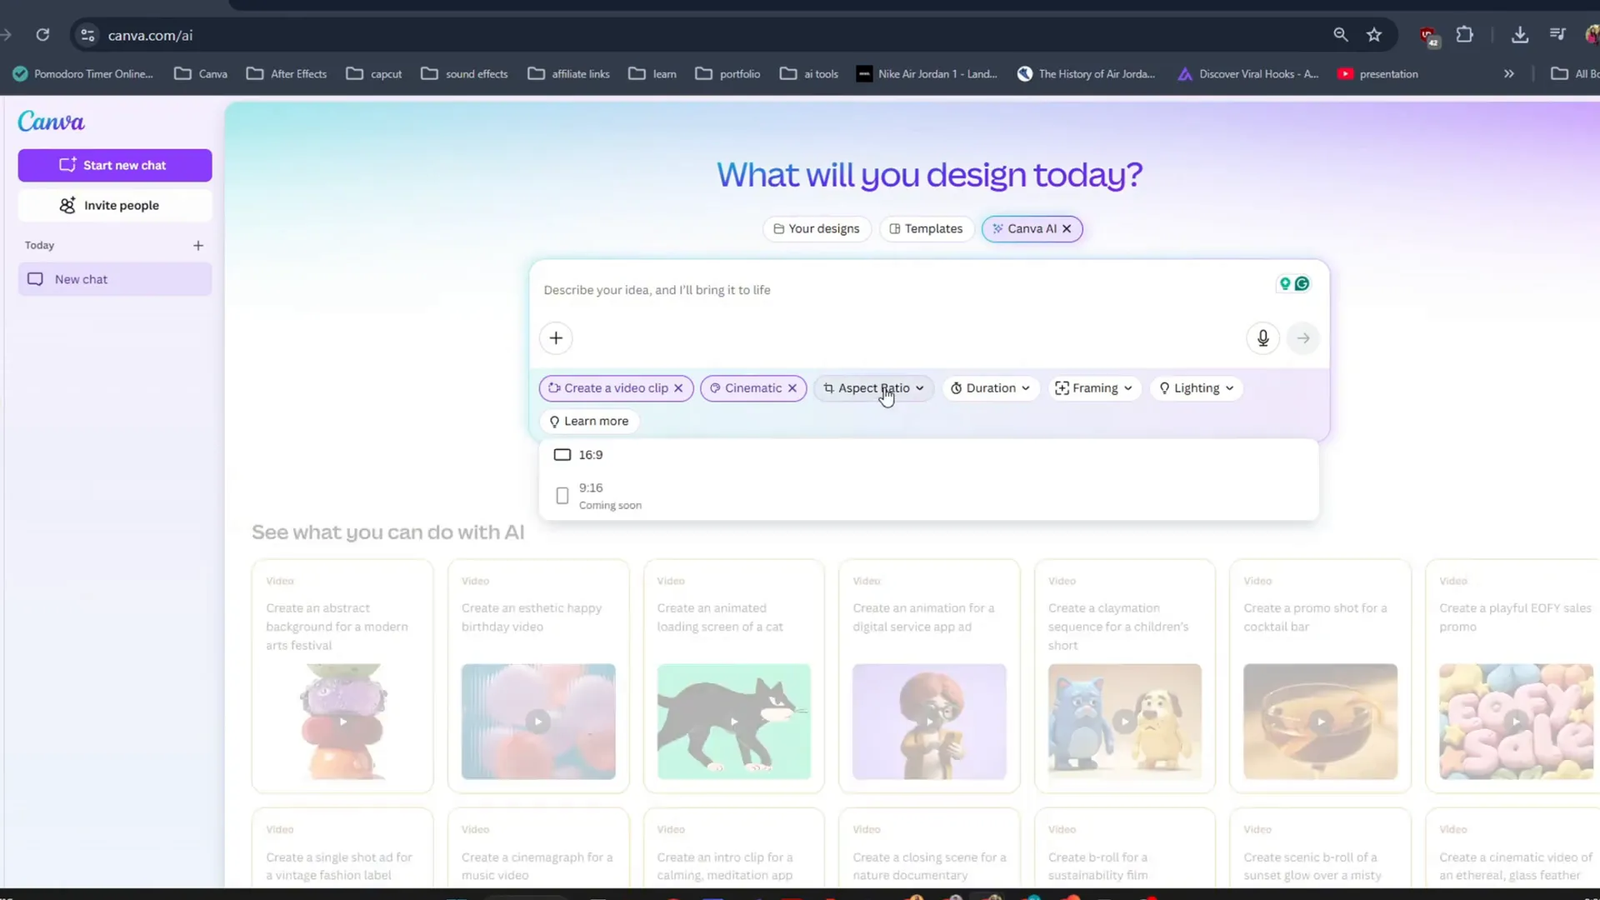Play the animated cat loading screen thumbnail
Viewport: 1600px width, 900px height.
(734, 721)
